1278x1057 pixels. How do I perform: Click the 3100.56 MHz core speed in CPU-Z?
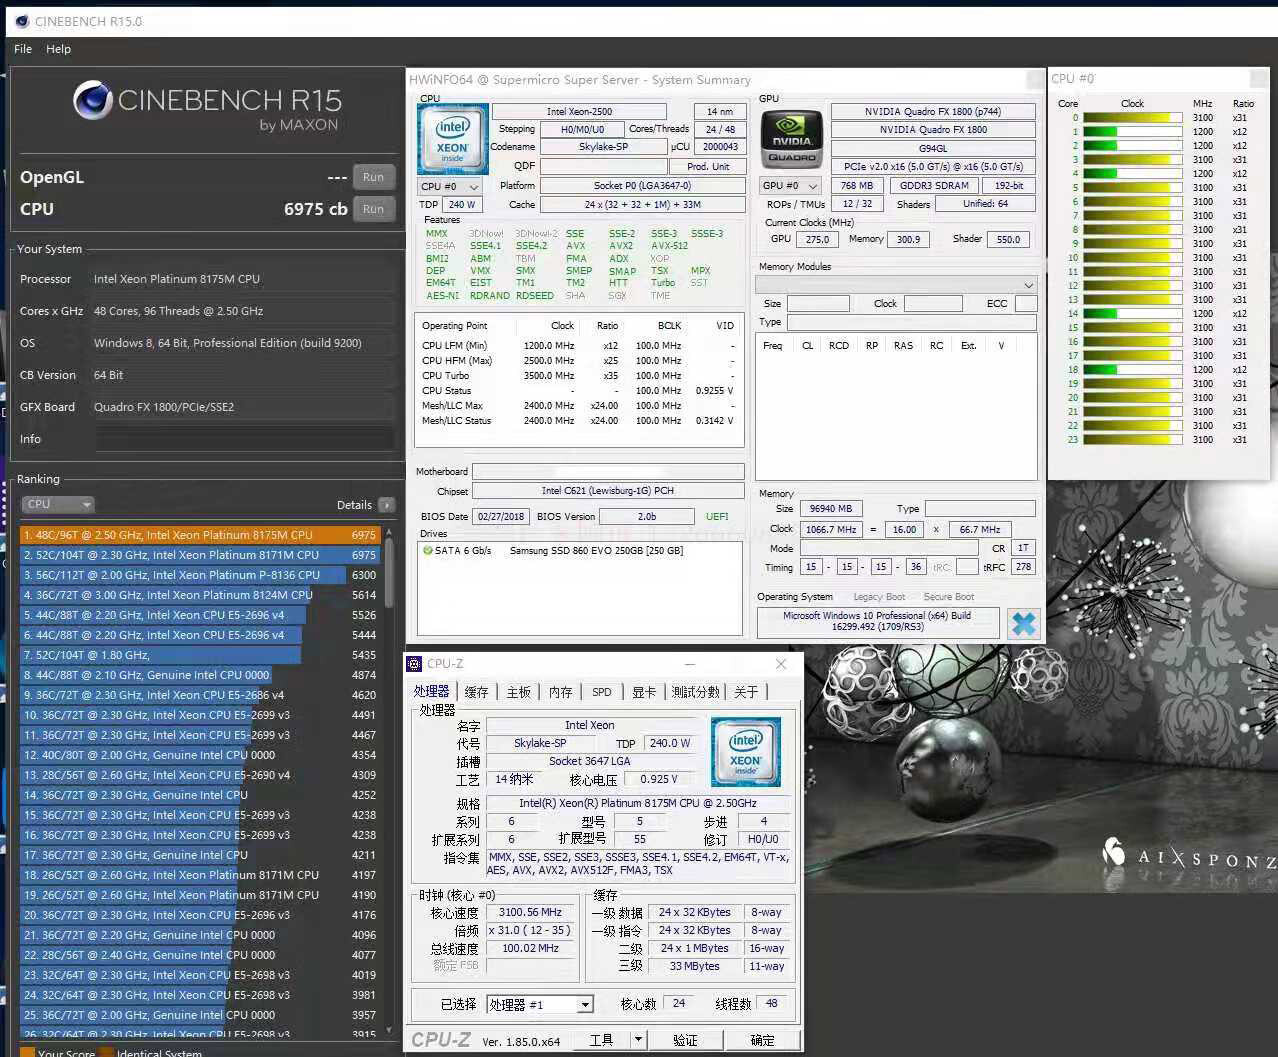530,912
